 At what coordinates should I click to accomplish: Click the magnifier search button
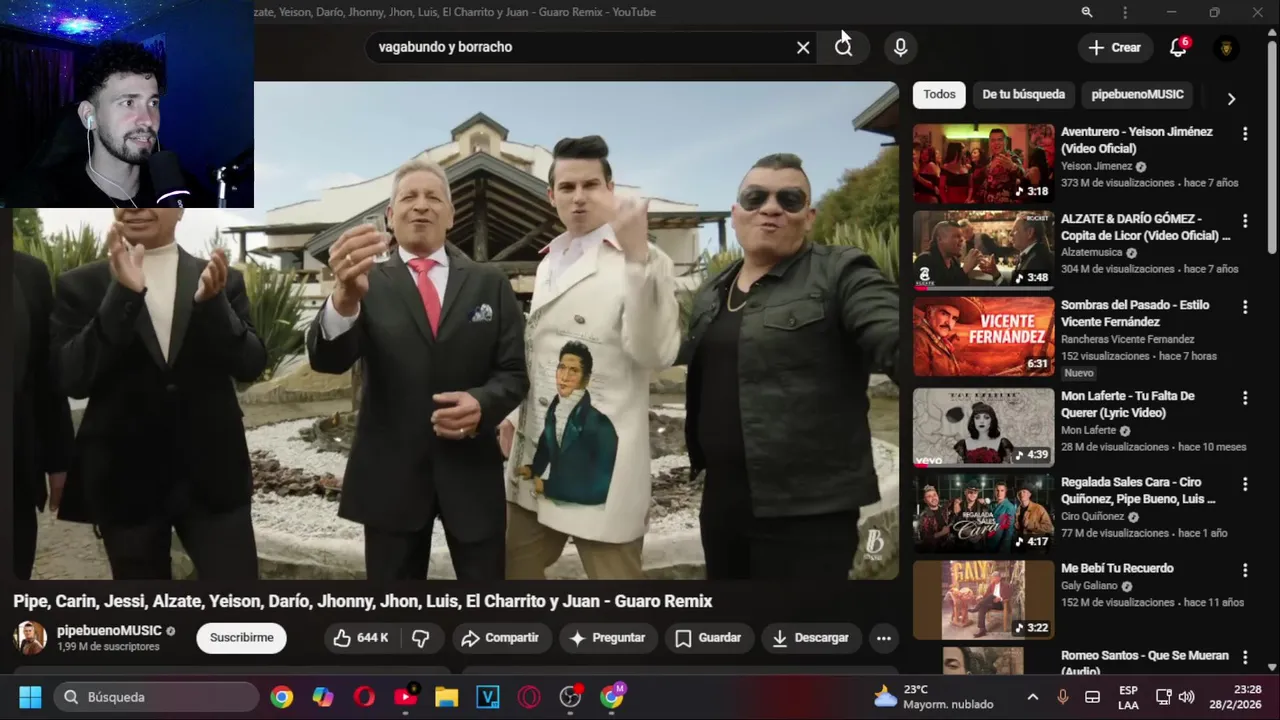pos(844,47)
